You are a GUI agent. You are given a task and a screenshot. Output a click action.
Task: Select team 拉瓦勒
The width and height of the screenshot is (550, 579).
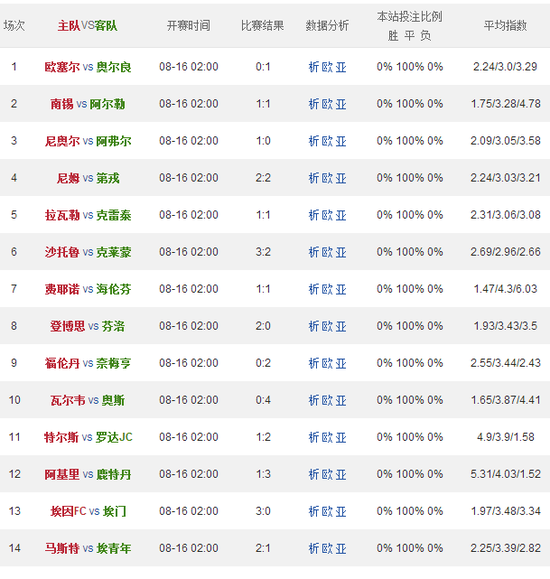click(62, 215)
